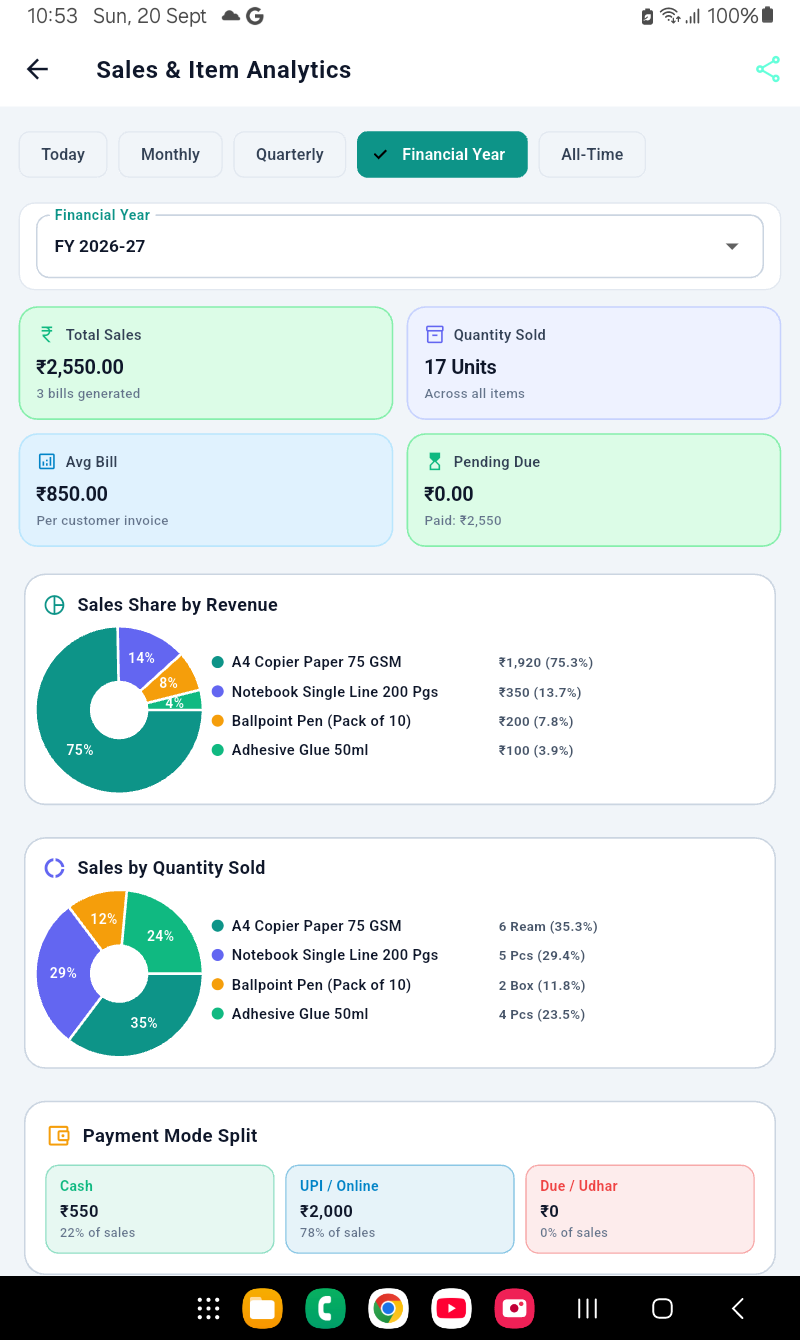Click the 35% slice in quantity pie chart
This screenshot has width=800, height=1340.
tap(144, 1022)
